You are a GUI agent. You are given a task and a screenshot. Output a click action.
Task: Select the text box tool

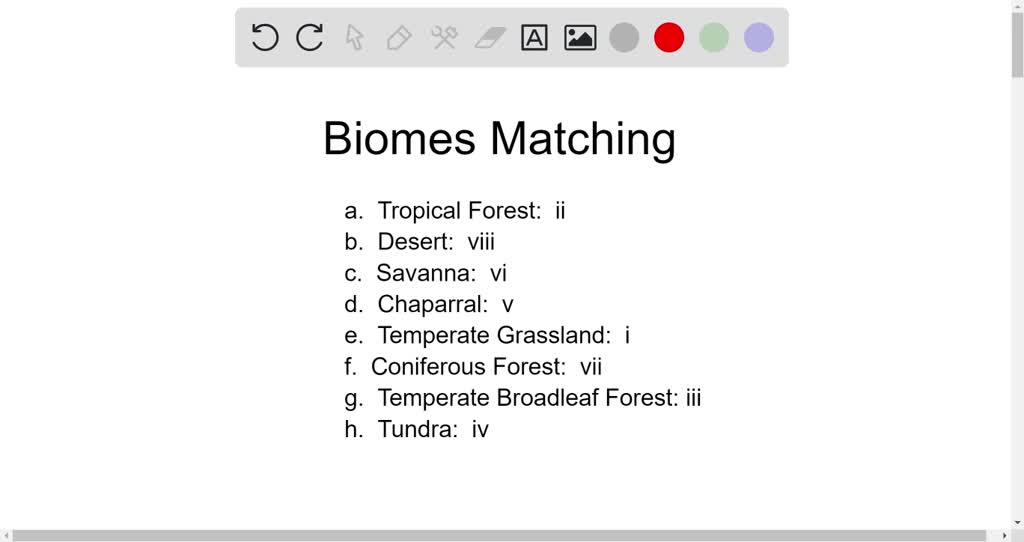click(x=535, y=38)
